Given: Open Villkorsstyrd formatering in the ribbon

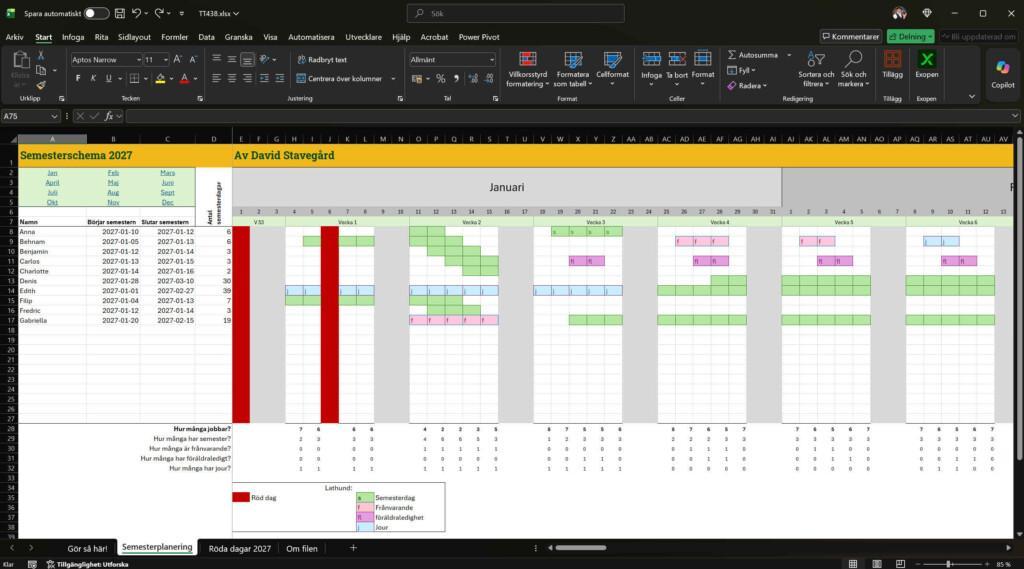Looking at the screenshot, I should coord(528,69).
